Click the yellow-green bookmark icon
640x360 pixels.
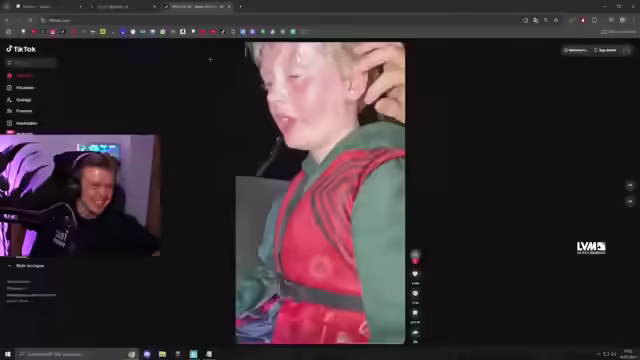(x=103, y=31)
